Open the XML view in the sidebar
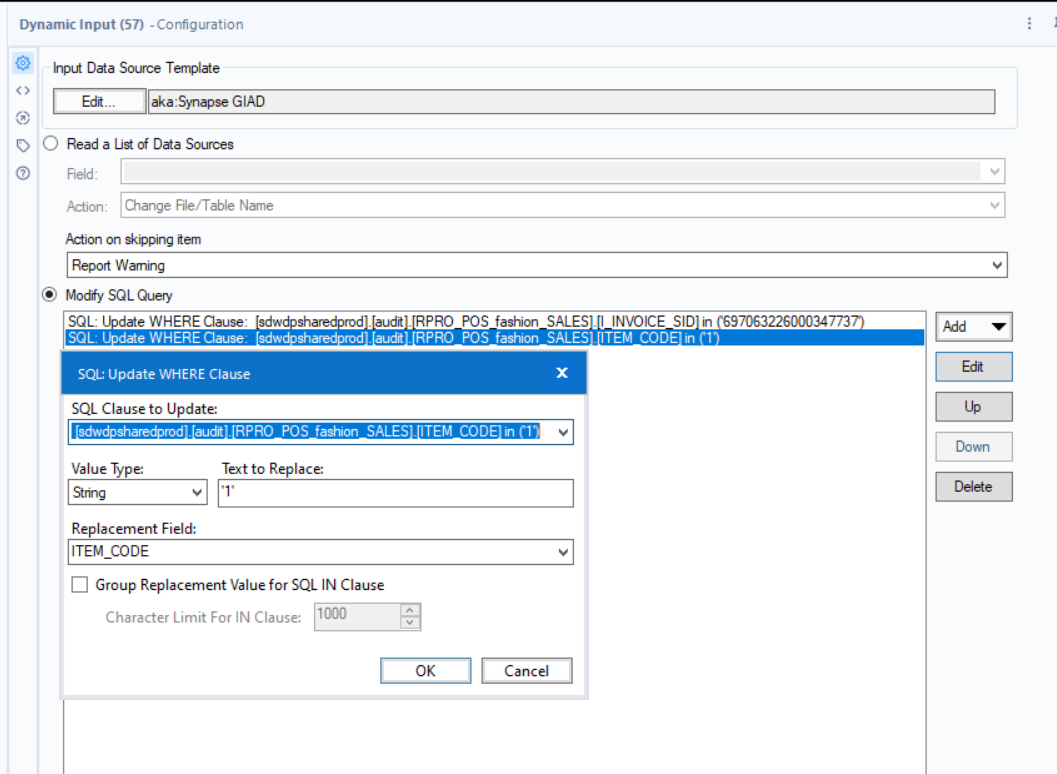The width and height of the screenshot is (1057, 774). tap(22, 90)
